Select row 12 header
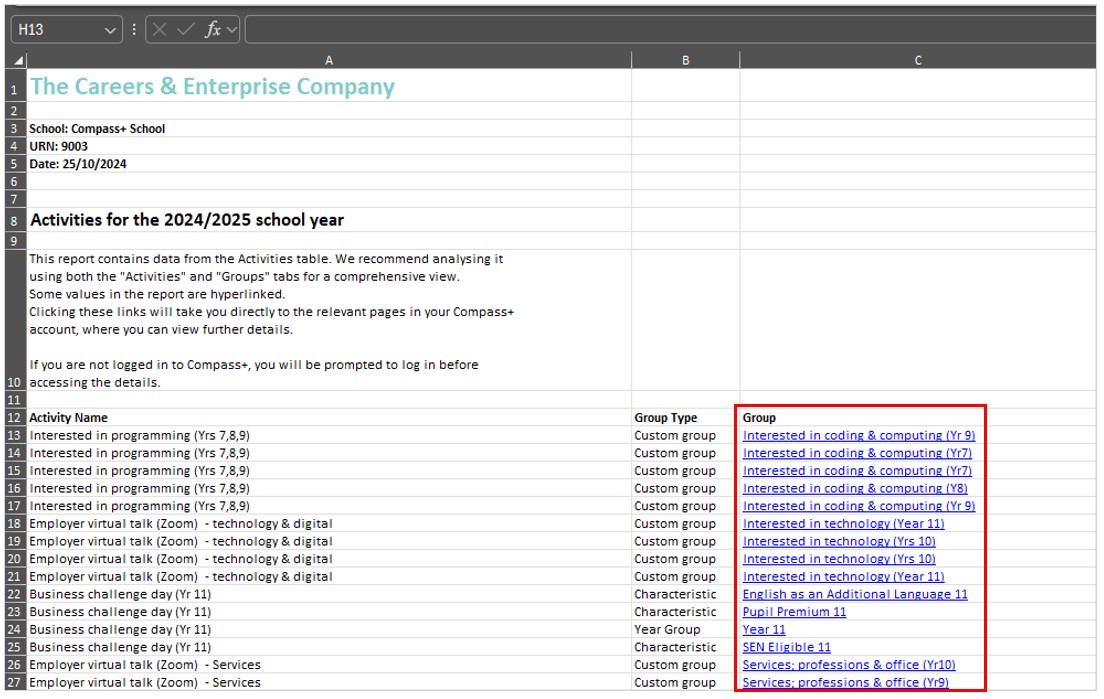This screenshot has width=1104, height=699. 14,418
